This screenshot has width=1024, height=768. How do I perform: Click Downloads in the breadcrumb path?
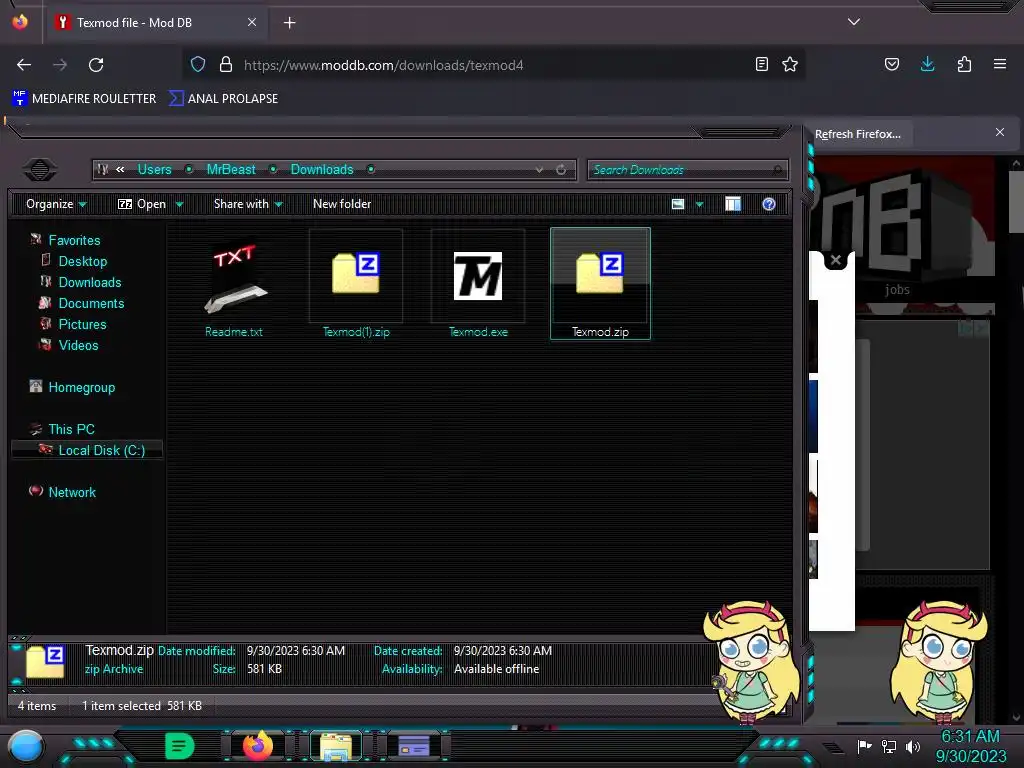321,169
